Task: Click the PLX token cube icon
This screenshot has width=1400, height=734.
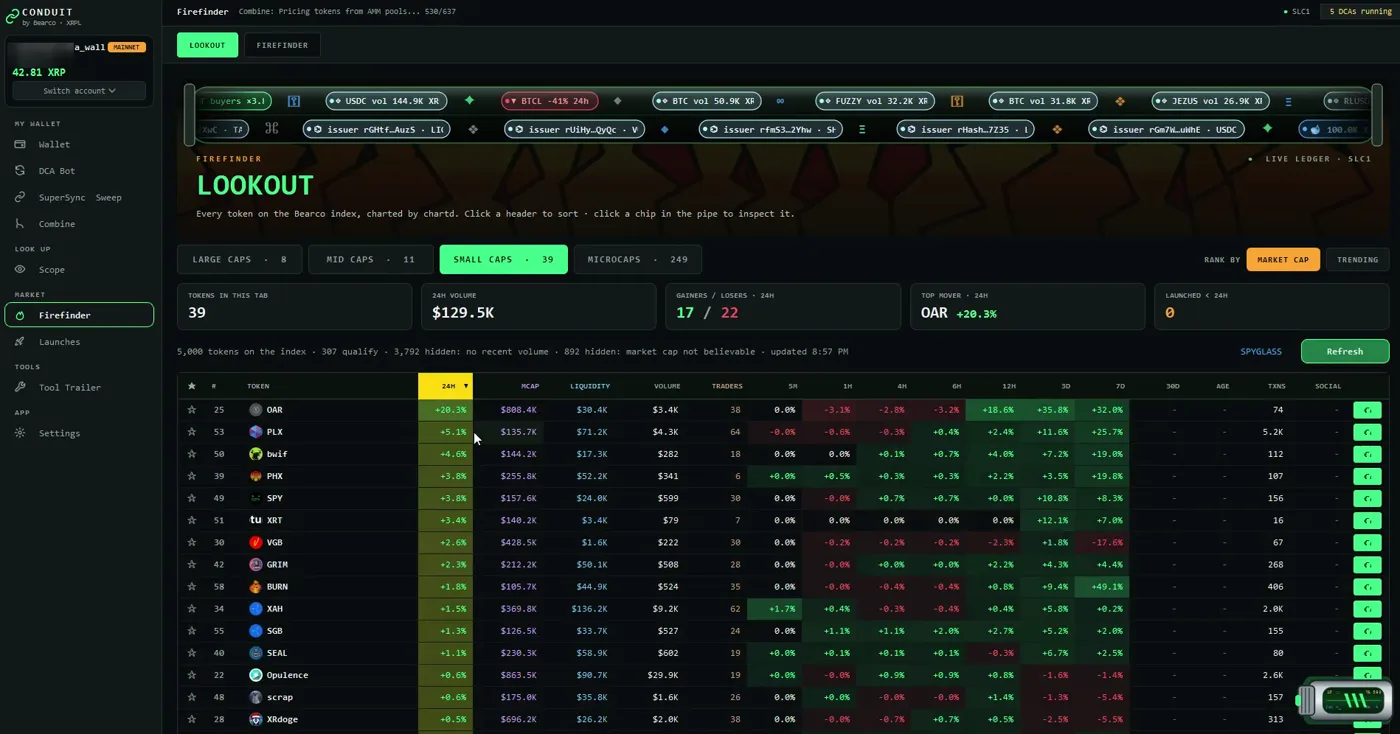Action: (x=256, y=432)
